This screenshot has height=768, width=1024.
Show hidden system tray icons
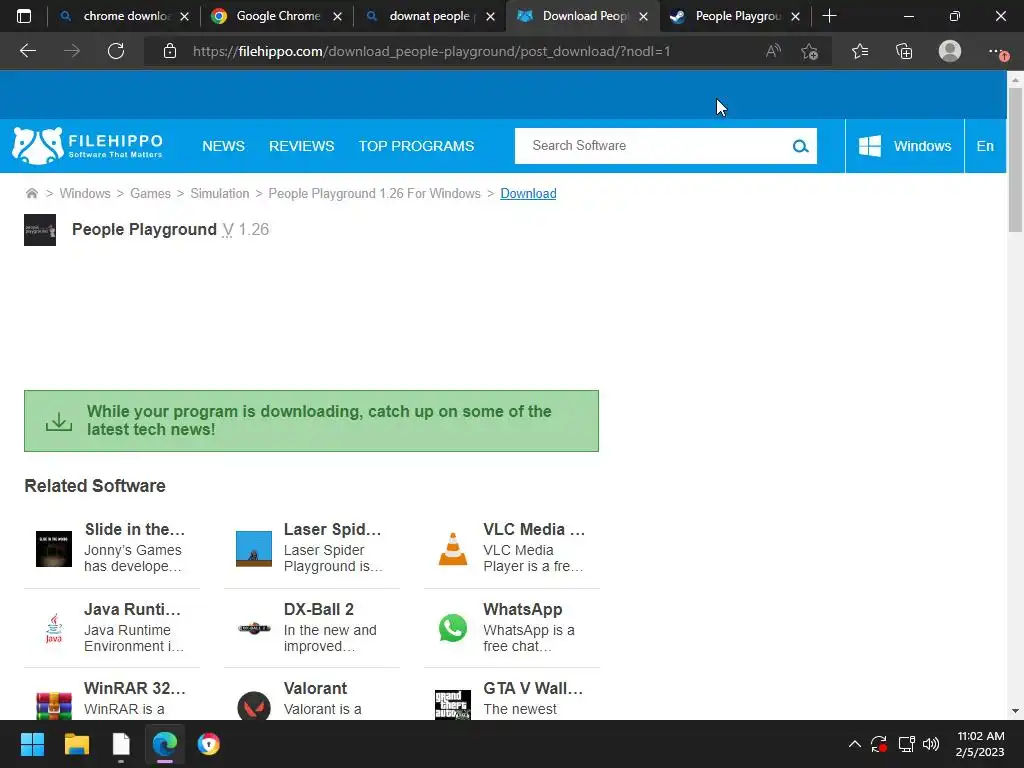[x=854, y=744]
